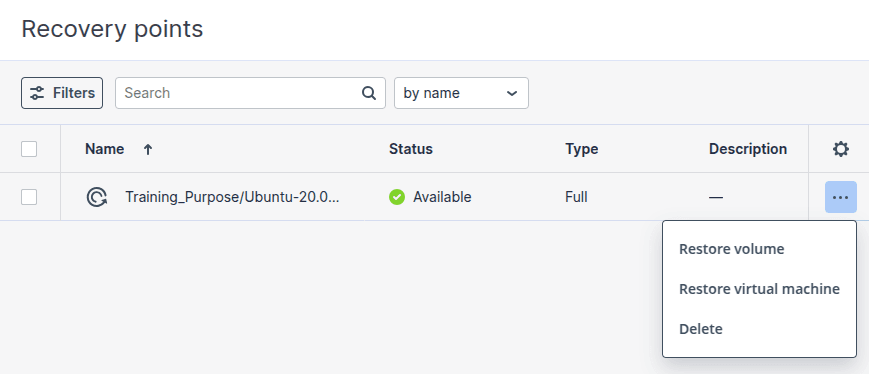Open column settings gear icon
Screen dimensions: 869x374
[x=841, y=149]
